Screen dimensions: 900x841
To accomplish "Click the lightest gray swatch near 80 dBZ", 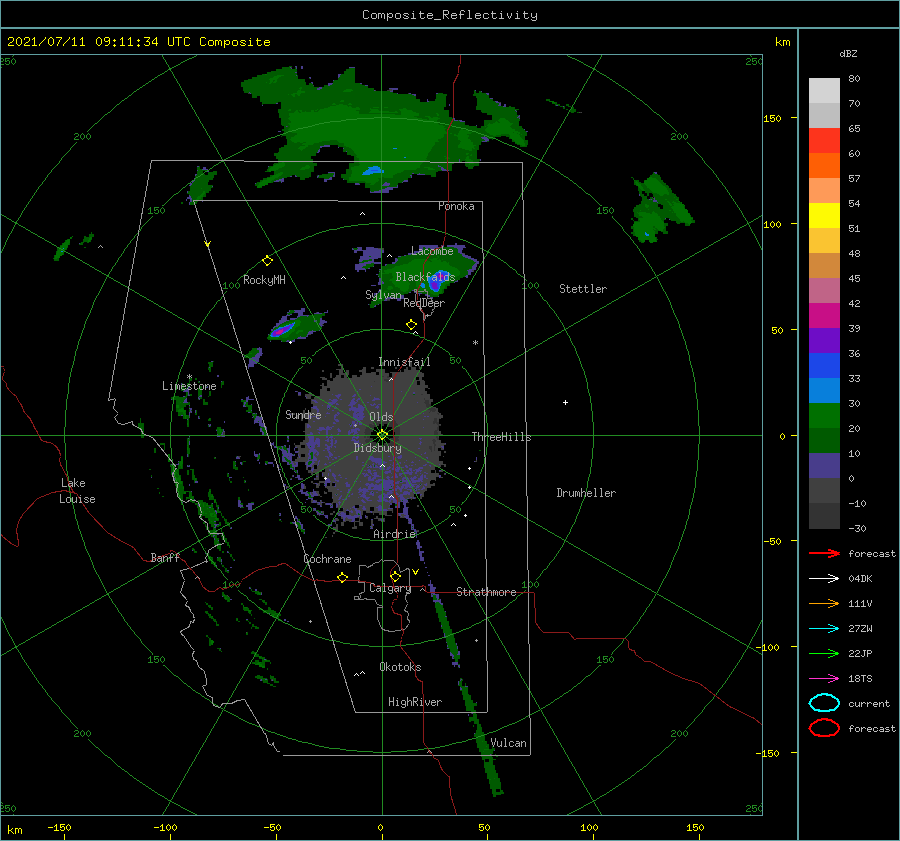I will [824, 90].
